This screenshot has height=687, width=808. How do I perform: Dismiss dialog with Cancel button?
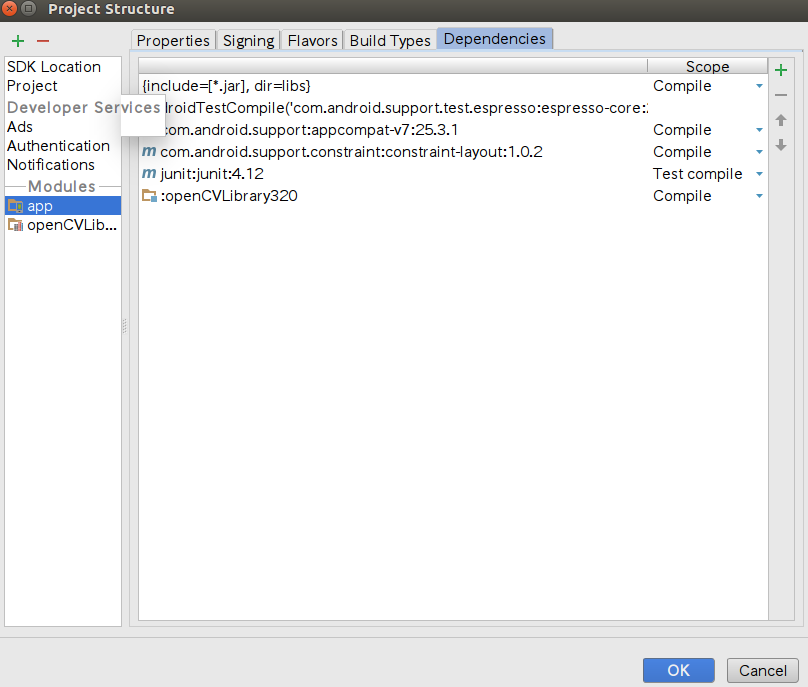click(x=763, y=670)
